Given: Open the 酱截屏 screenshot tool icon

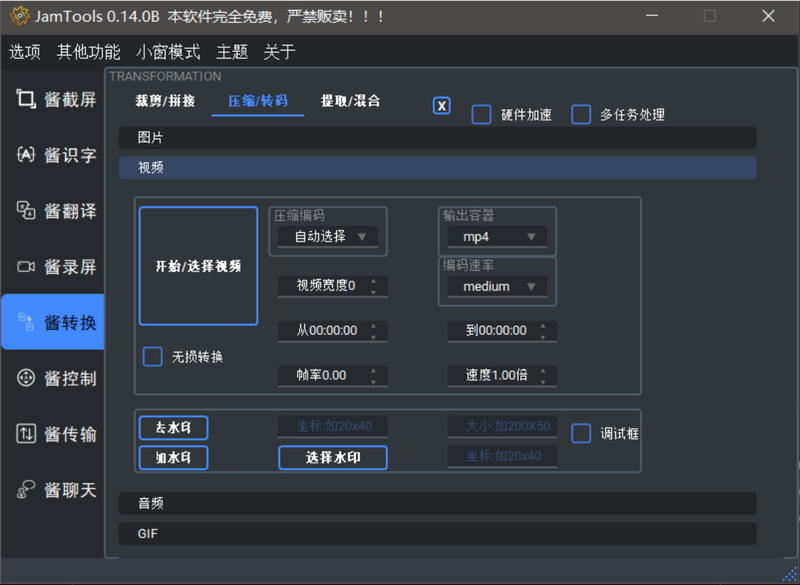Looking at the screenshot, I should pyautogui.click(x=27, y=99).
